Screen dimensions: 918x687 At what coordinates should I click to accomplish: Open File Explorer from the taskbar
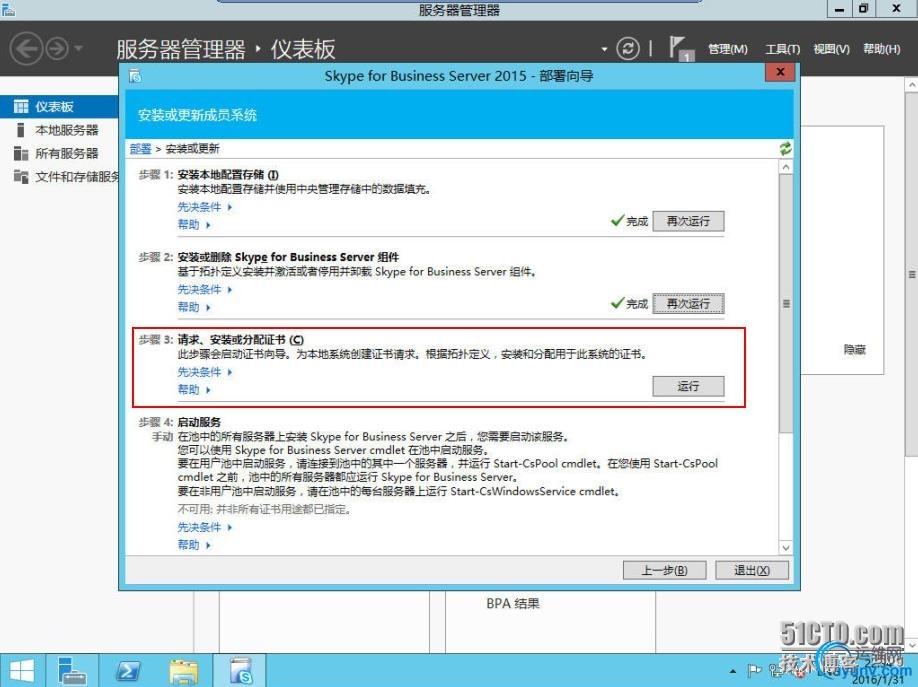(183, 671)
